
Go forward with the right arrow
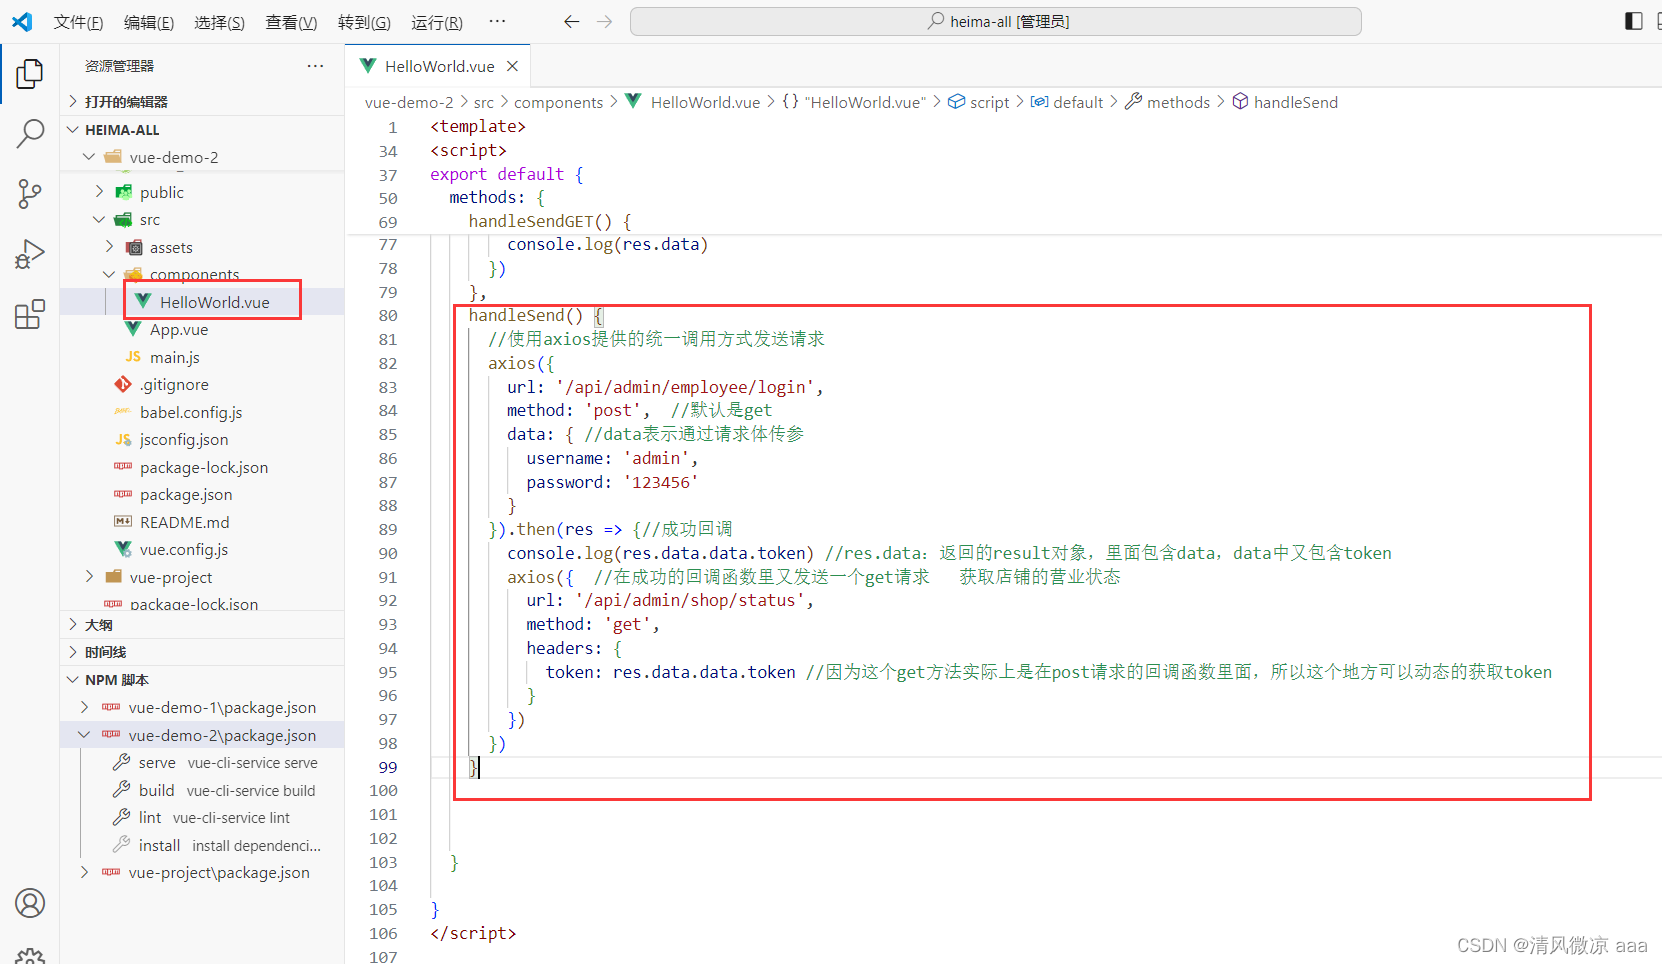(x=604, y=21)
